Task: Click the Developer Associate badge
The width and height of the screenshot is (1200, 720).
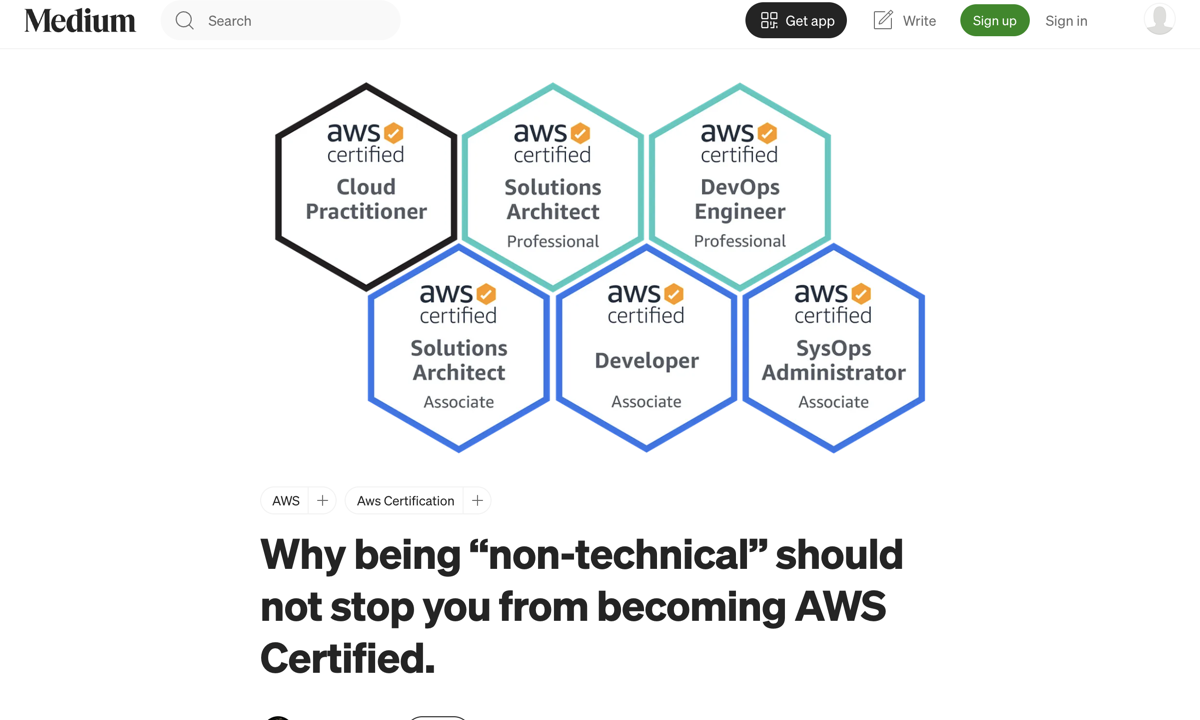Action: click(646, 348)
